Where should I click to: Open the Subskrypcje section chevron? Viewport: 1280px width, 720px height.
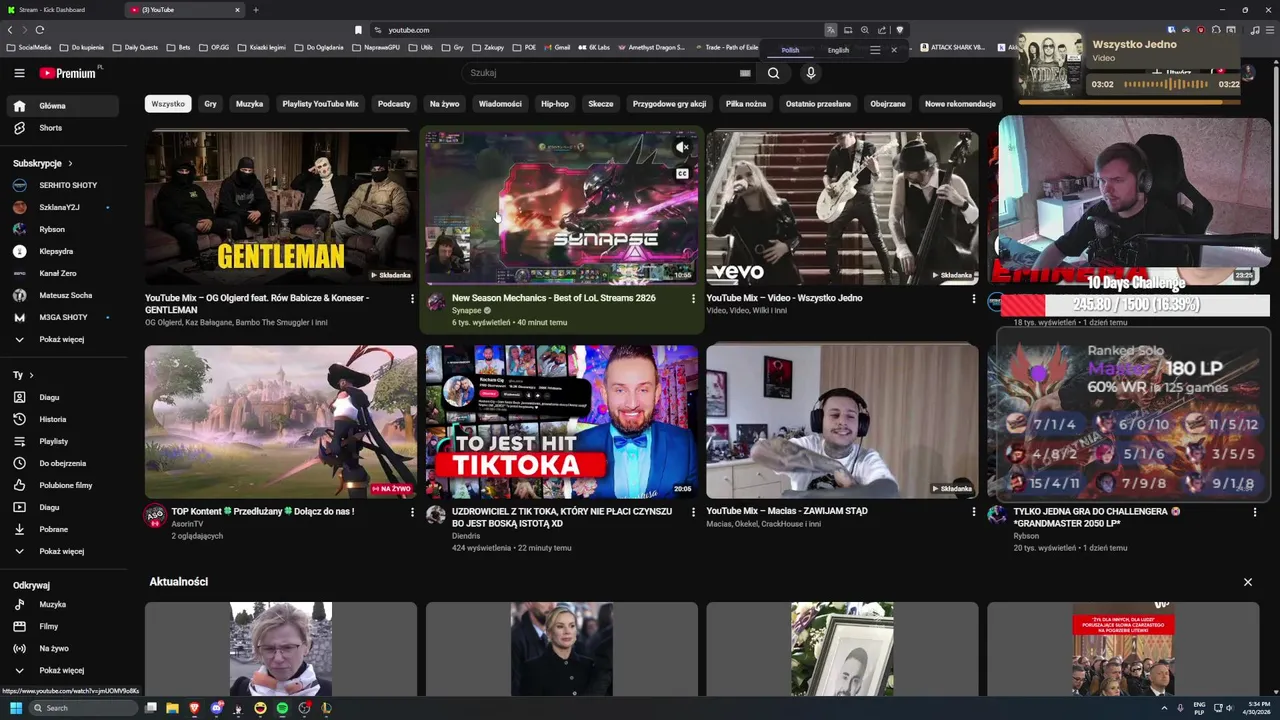(70, 163)
